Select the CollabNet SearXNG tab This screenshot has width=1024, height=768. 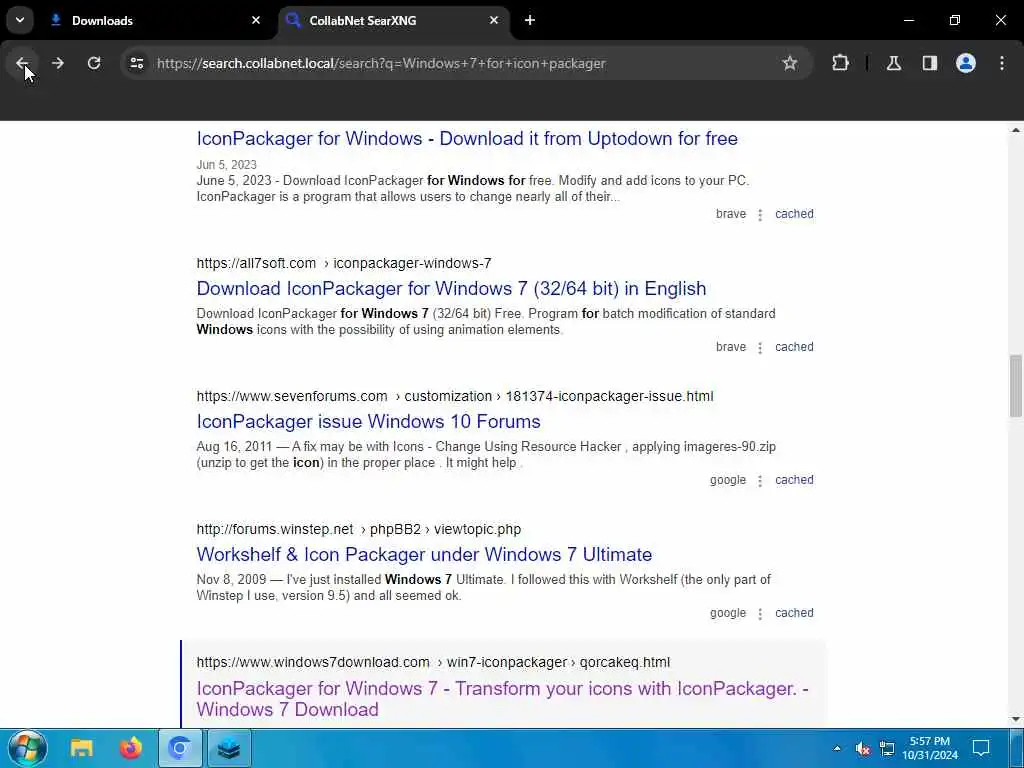(394, 20)
